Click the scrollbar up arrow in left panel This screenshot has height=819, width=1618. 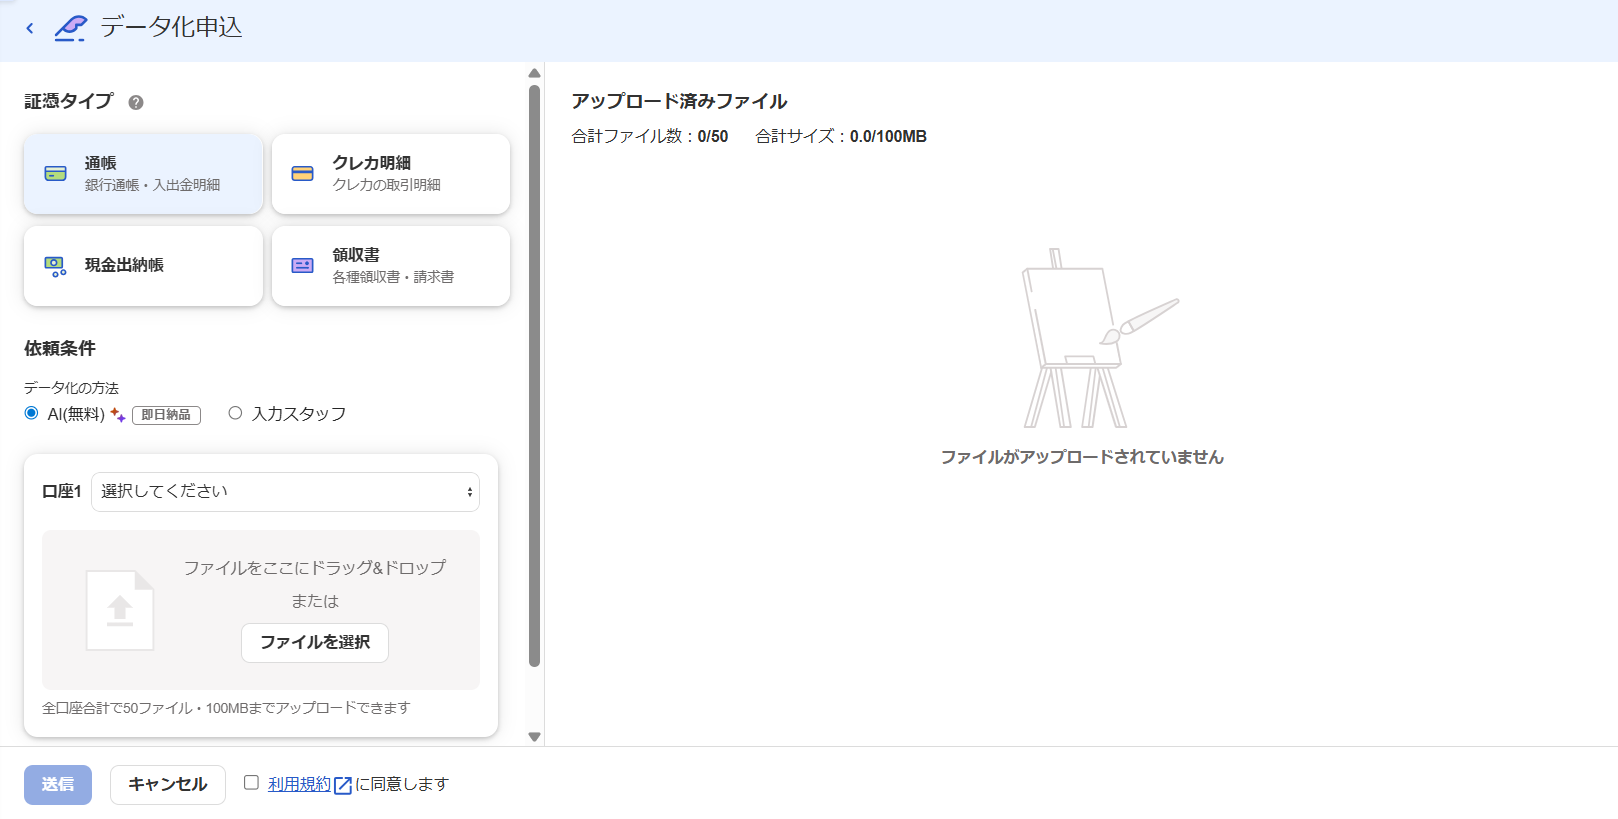[x=534, y=73]
